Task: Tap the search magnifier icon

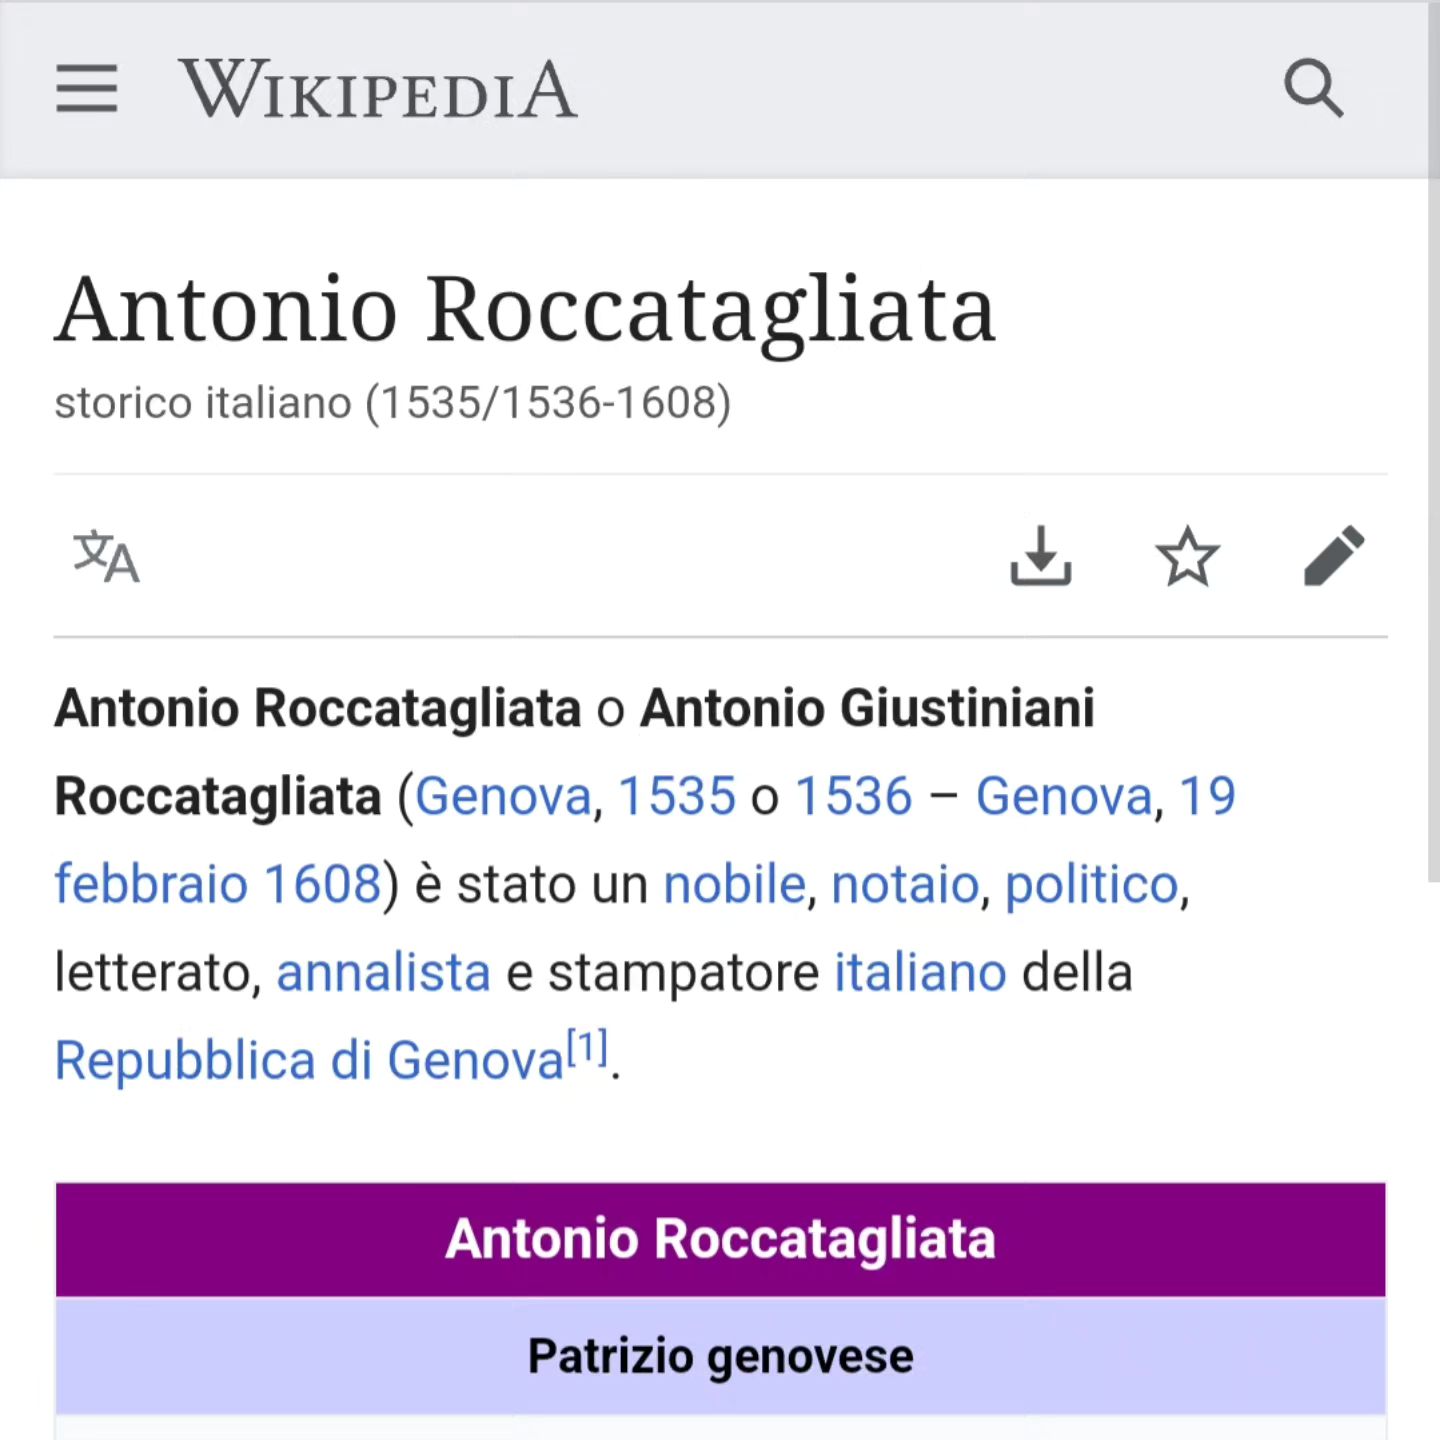Action: pyautogui.click(x=1313, y=89)
